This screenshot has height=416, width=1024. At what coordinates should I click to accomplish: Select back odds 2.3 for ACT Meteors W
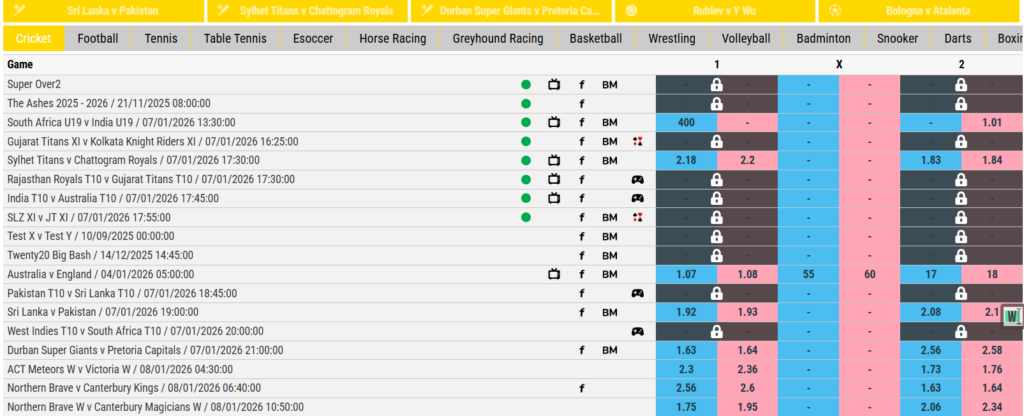click(x=686, y=369)
